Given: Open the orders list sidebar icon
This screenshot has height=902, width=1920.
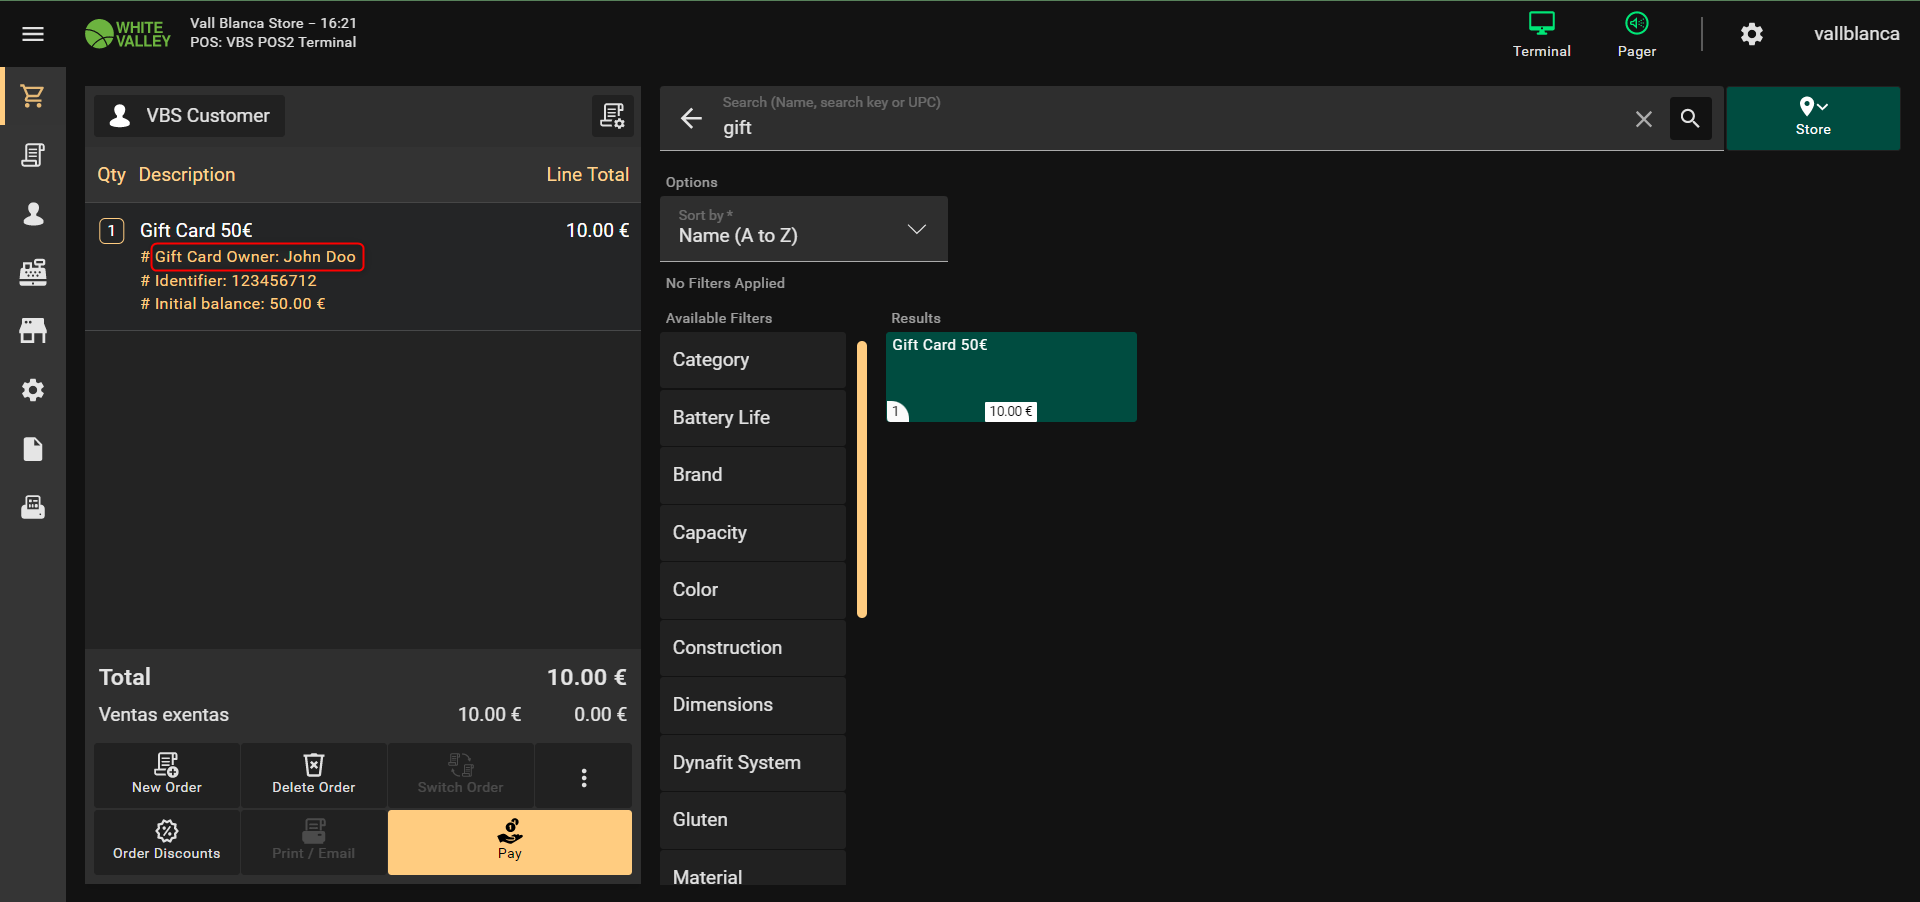Looking at the screenshot, I should point(33,155).
